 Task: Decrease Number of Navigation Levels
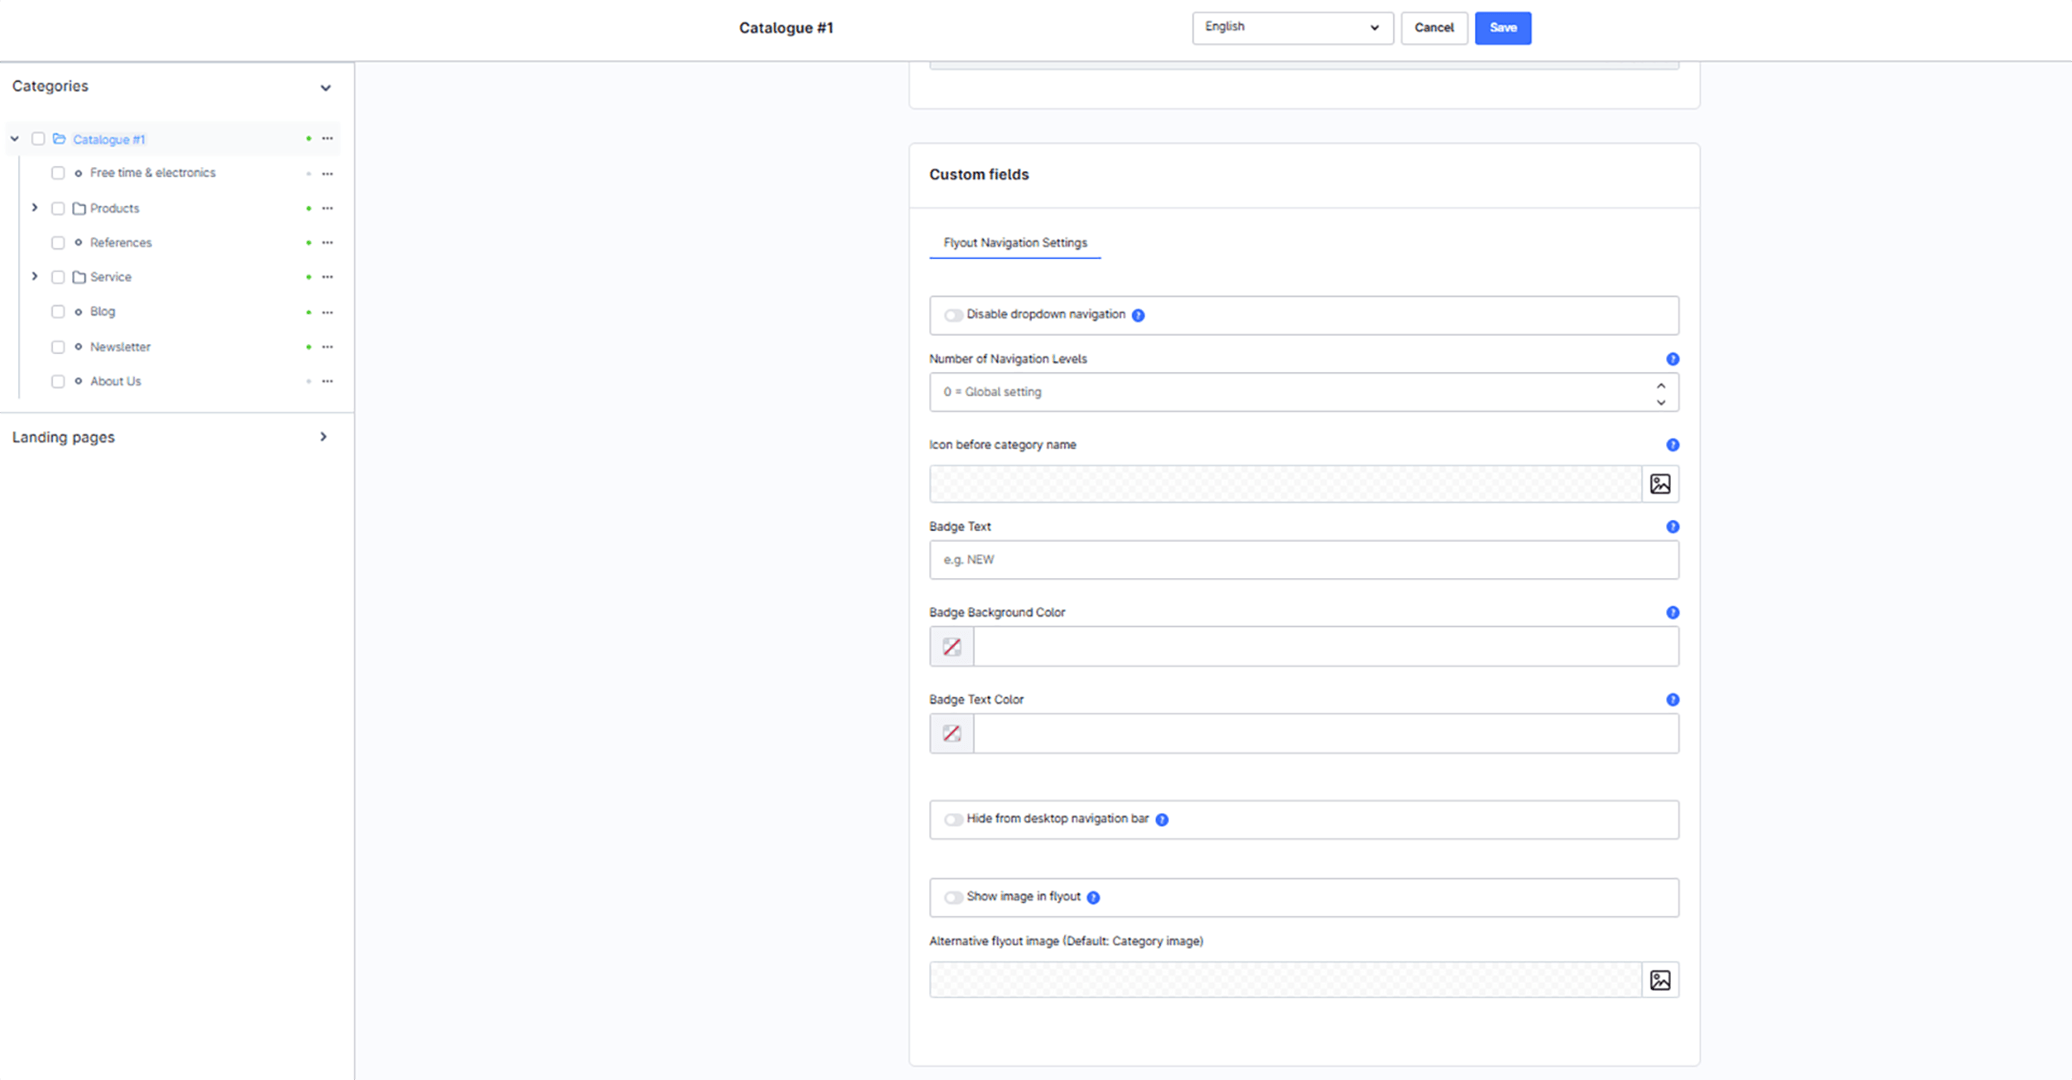(x=1661, y=402)
